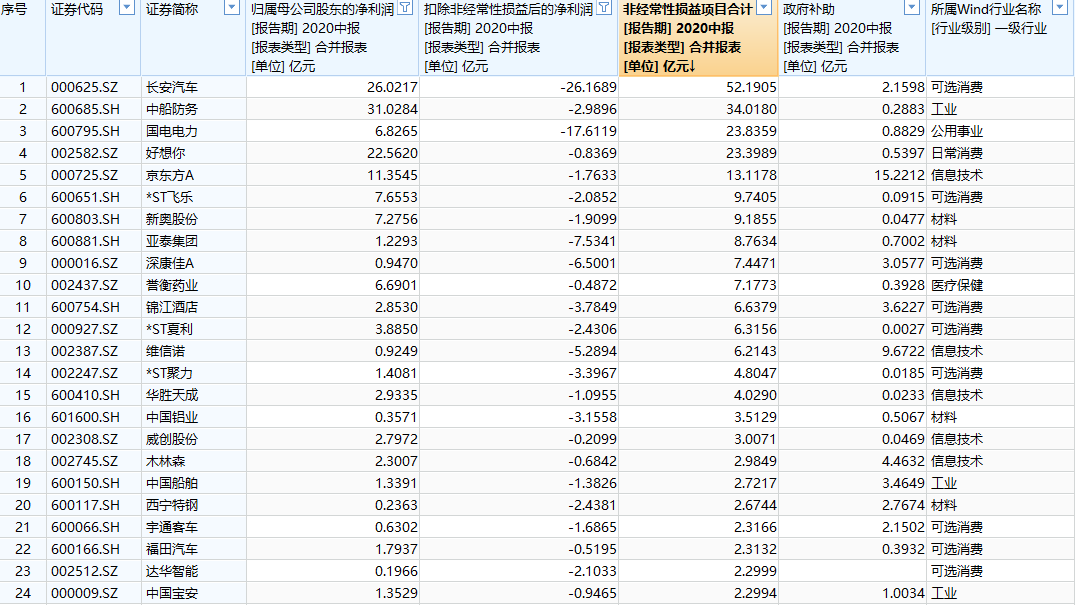Click filter icon on 归属母公司股东的净利润 column
The height and width of the screenshot is (605, 1076).
(x=406, y=8)
